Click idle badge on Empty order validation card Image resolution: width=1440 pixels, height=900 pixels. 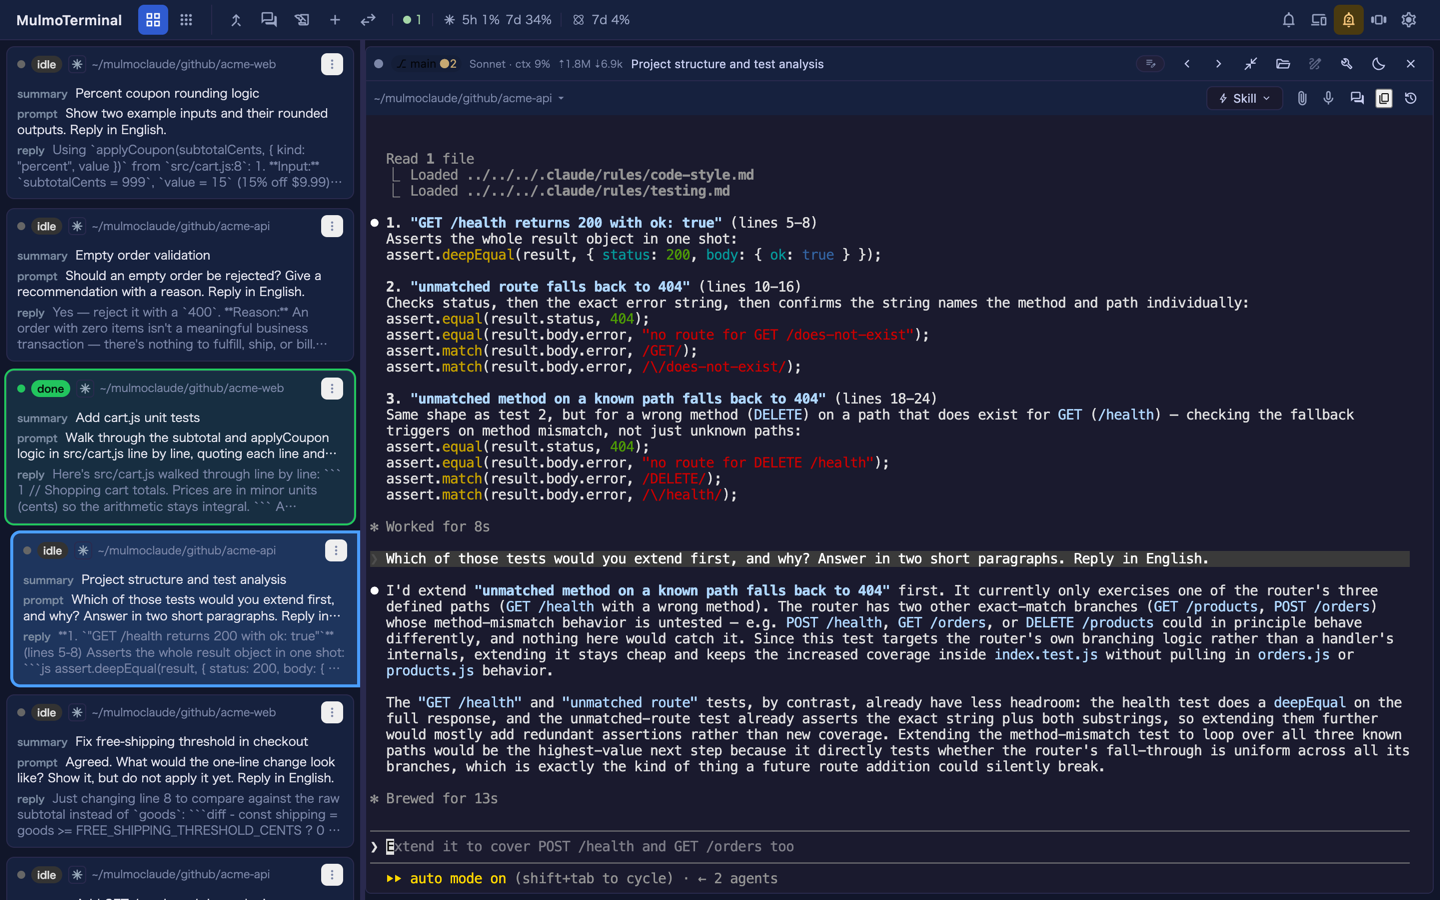tap(46, 226)
